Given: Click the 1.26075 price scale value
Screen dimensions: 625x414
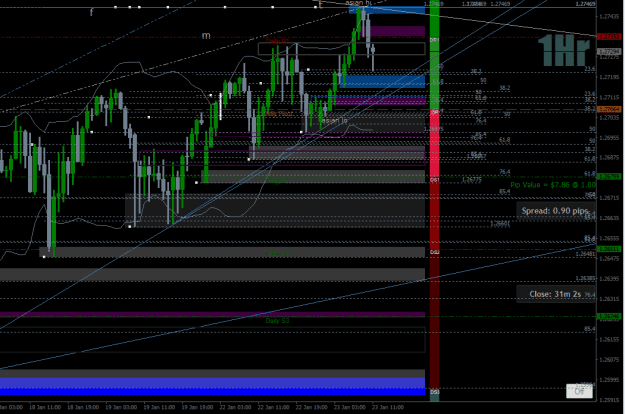Looking at the screenshot, I should (609, 359).
